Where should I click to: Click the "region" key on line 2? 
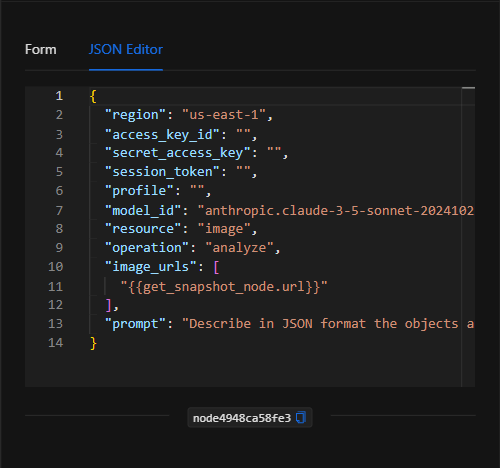point(135,115)
